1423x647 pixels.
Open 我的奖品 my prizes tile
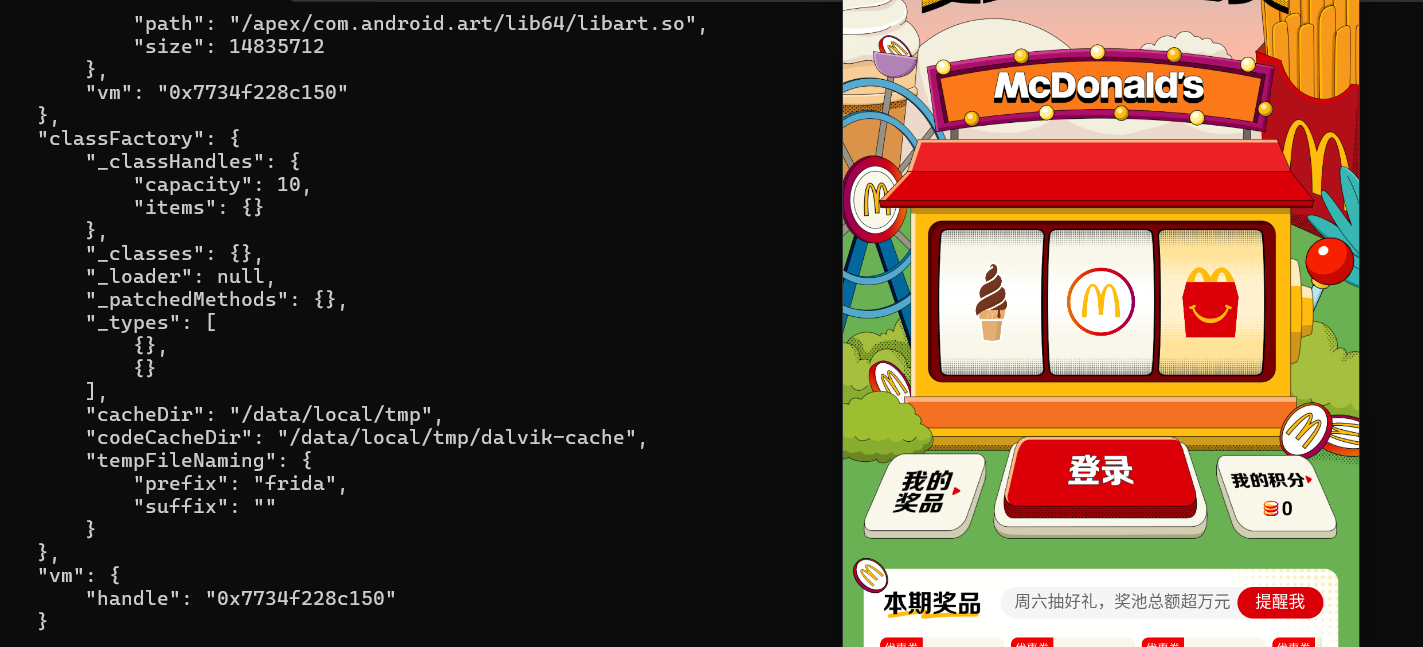point(923,492)
